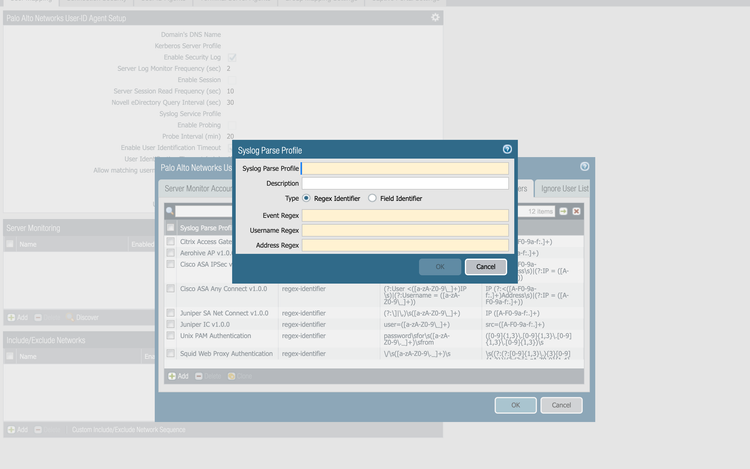Switch to the Ignore User List tab
Screen dimensions: 750x469
pyautogui.click(x=563, y=188)
